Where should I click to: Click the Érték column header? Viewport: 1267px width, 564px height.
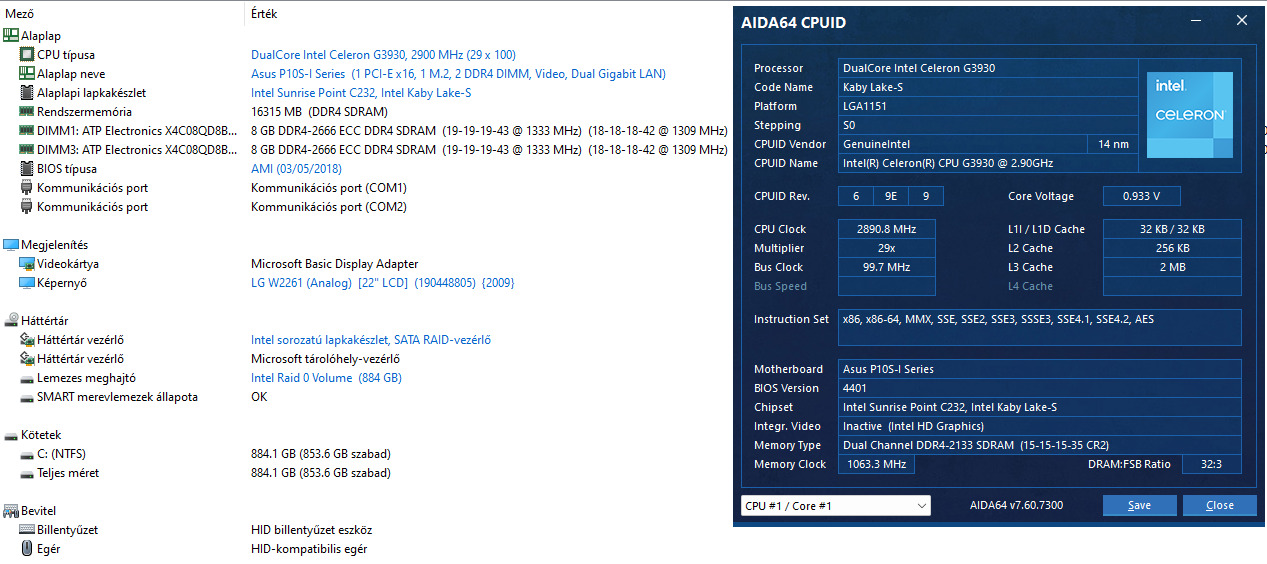[x=264, y=14]
